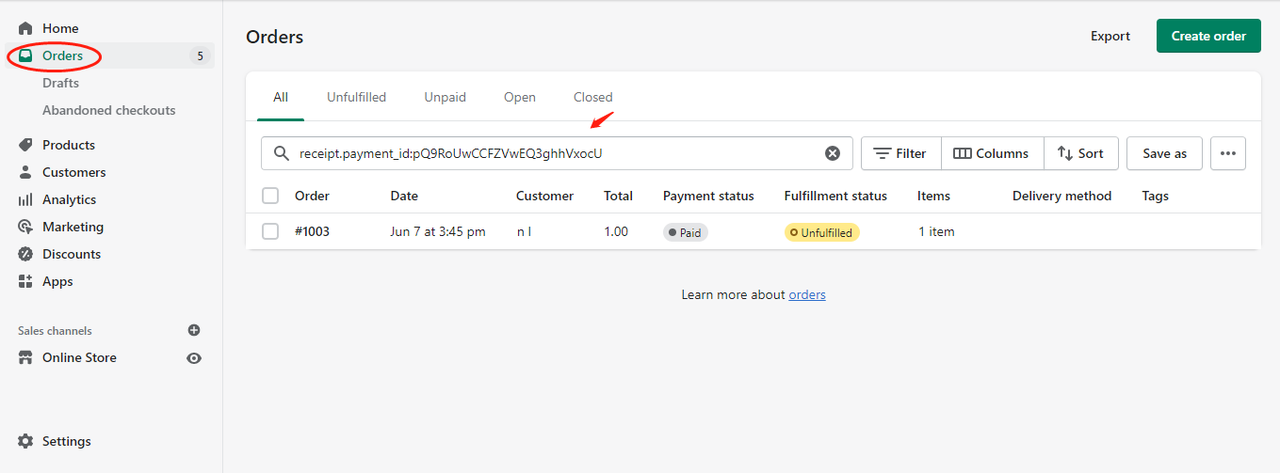This screenshot has height=473, width=1280.
Task: Go to Analytics in sidebar
Action: [x=69, y=200]
